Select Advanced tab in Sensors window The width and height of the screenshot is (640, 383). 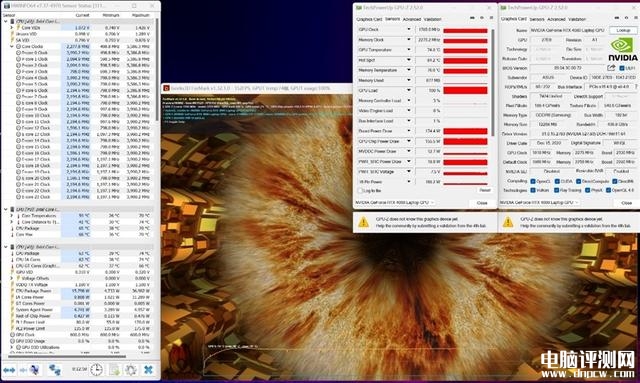point(411,19)
